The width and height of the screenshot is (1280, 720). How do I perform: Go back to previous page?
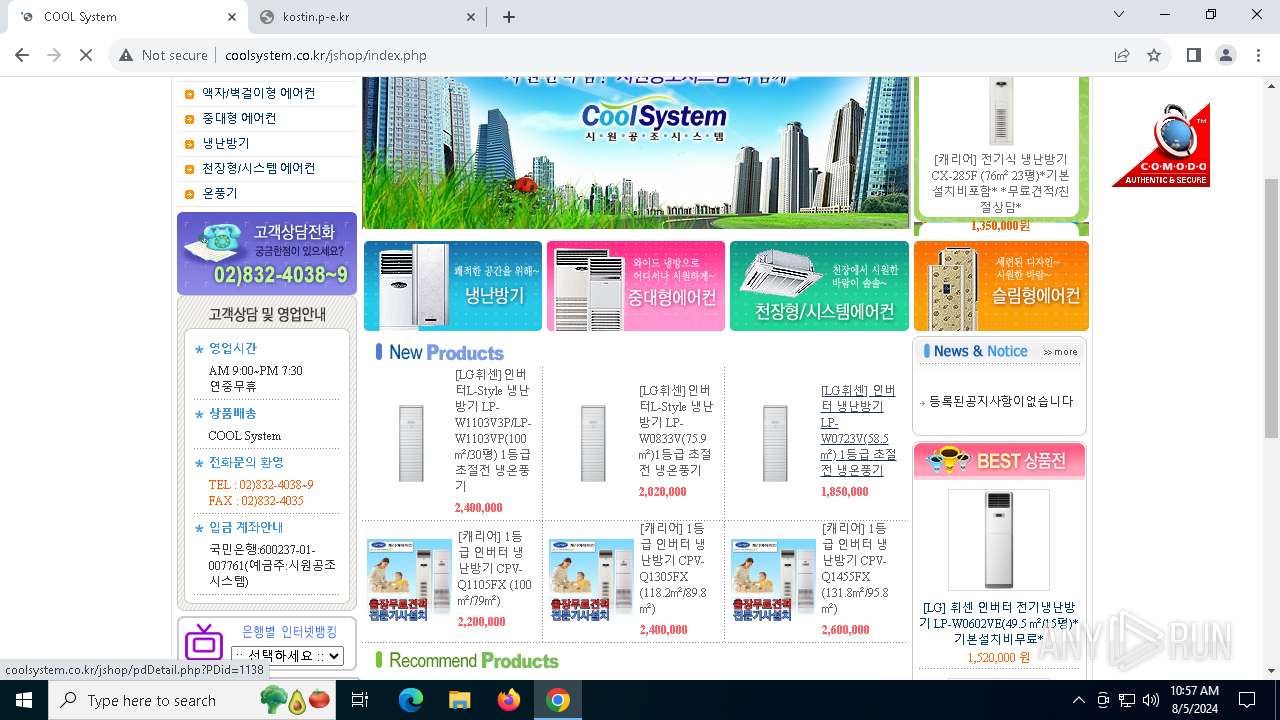coord(22,55)
